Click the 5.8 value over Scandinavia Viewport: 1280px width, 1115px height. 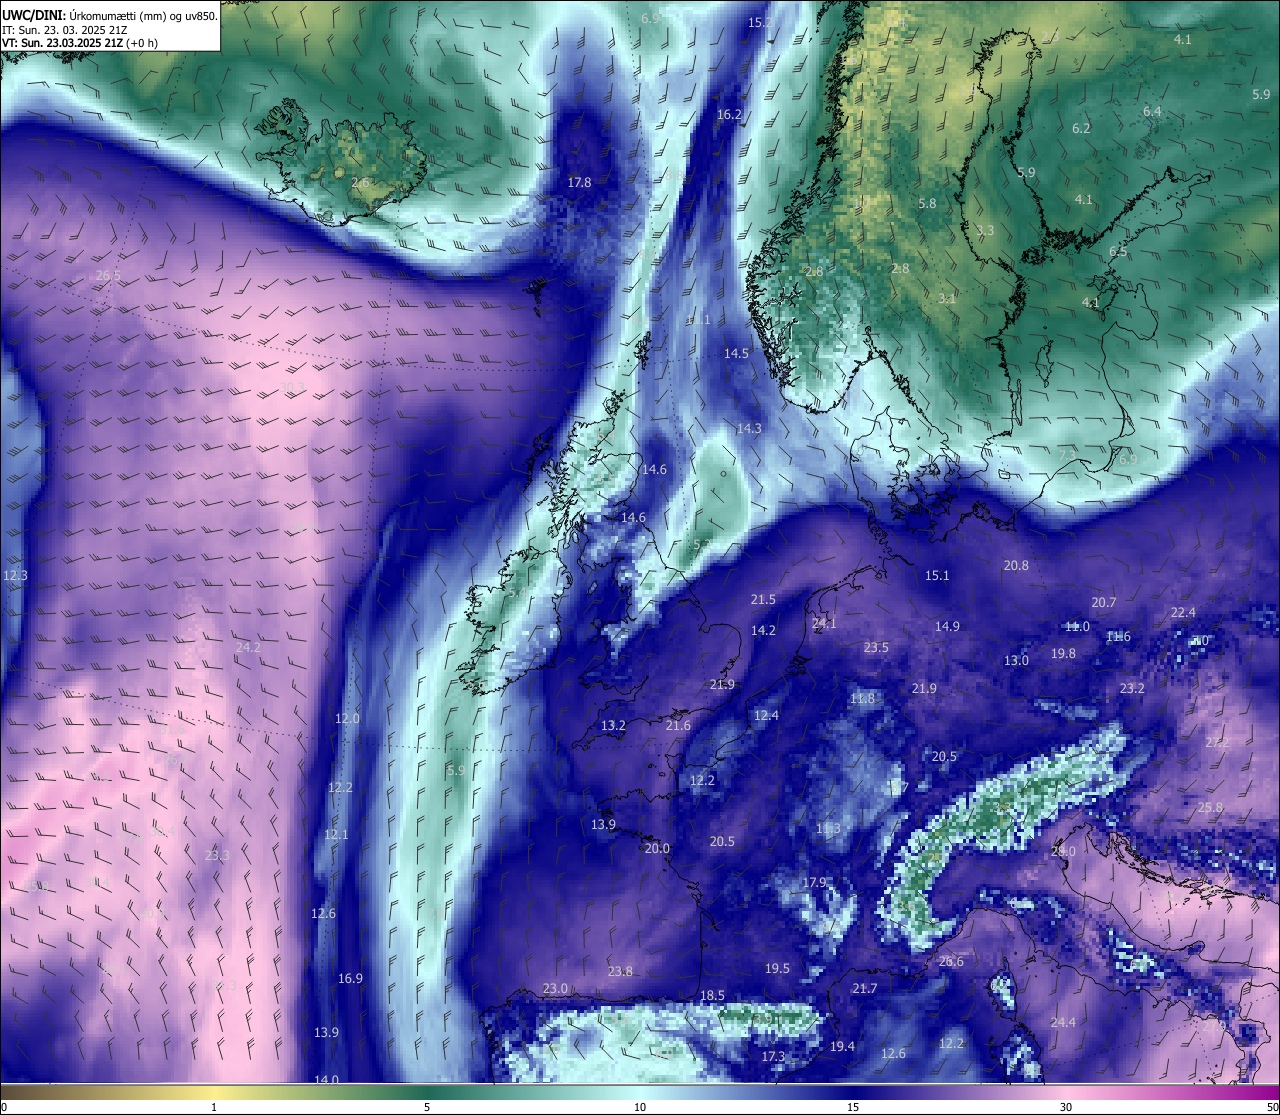tap(927, 203)
